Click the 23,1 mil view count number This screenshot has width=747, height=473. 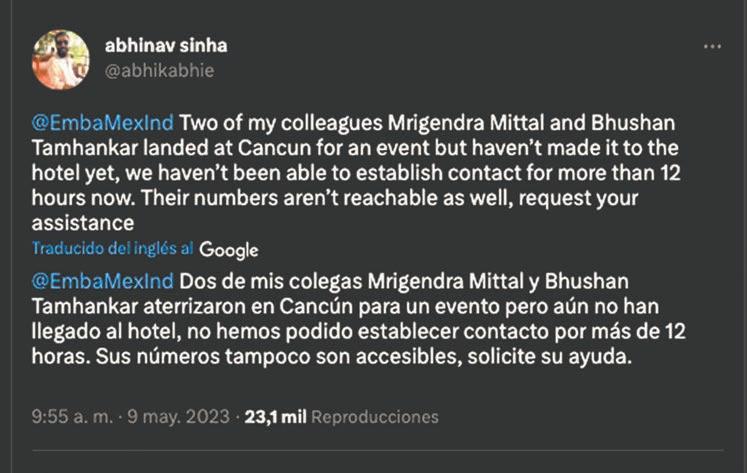click(x=277, y=416)
